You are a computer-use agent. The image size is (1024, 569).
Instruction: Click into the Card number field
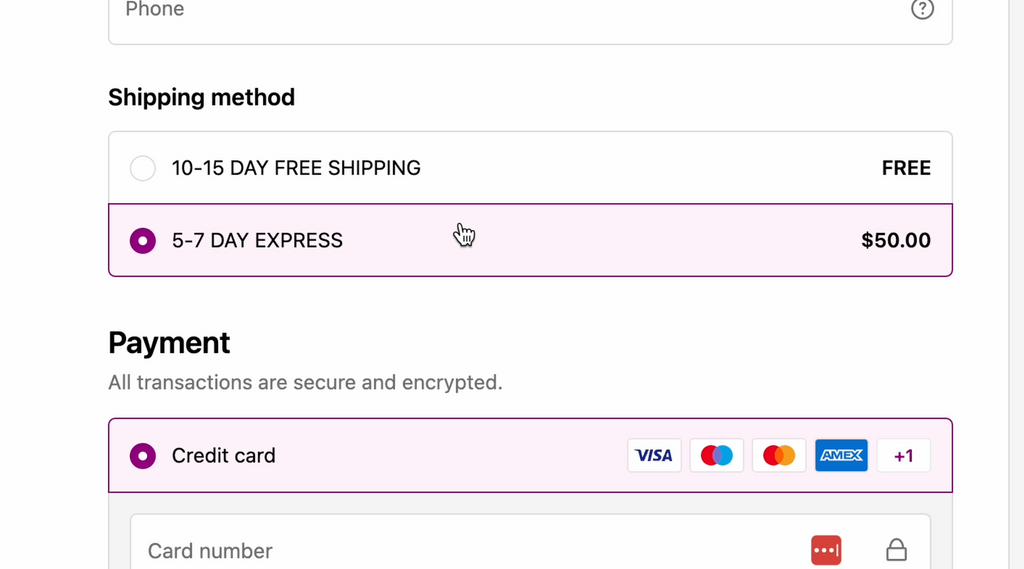[450, 550]
